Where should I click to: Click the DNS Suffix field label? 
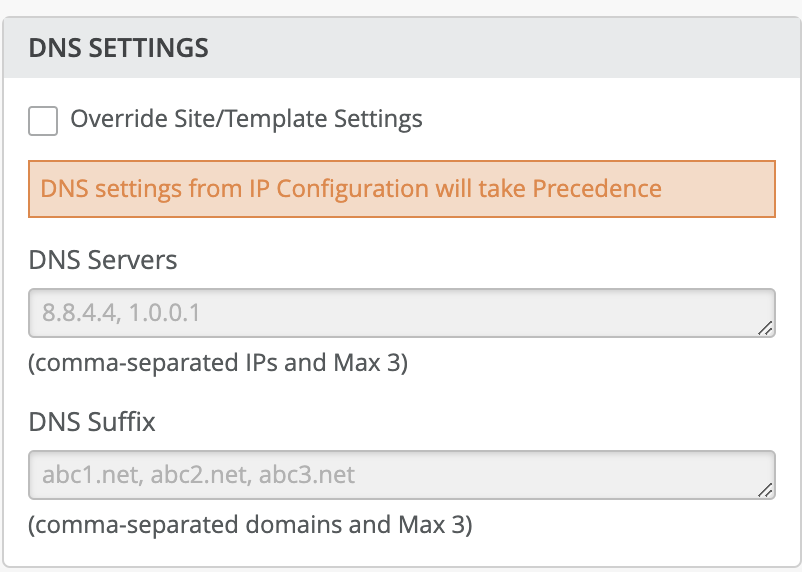click(92, 421)
